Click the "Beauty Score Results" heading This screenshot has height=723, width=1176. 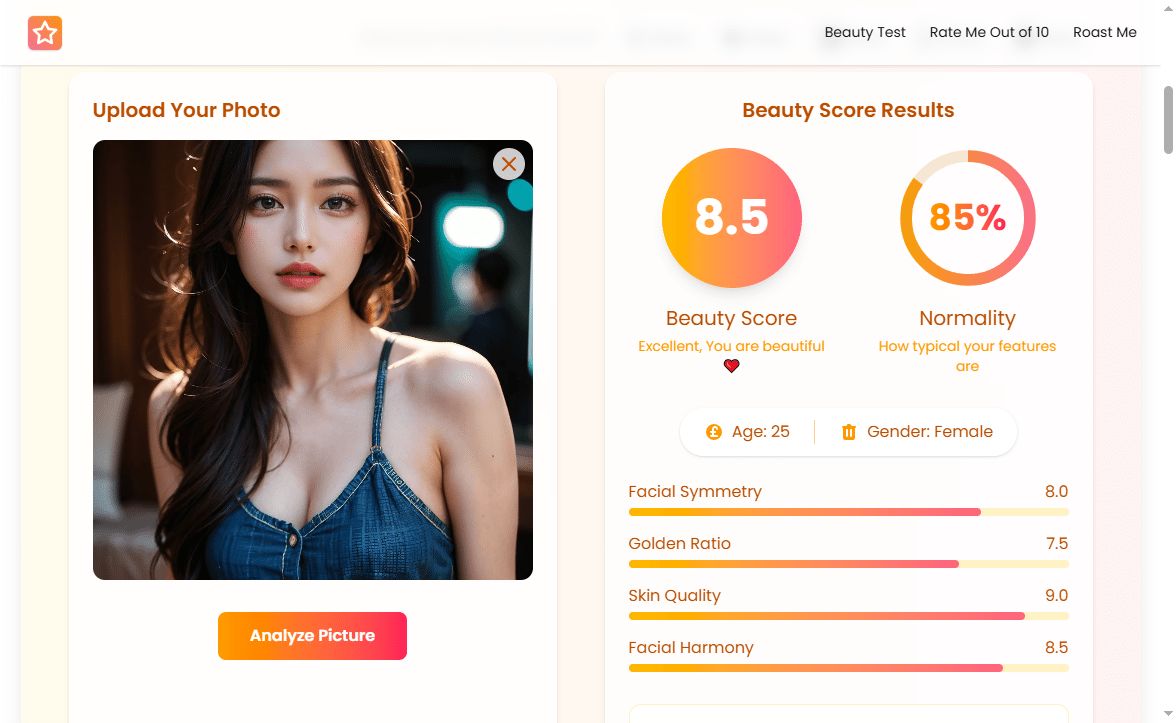(848, 110)
